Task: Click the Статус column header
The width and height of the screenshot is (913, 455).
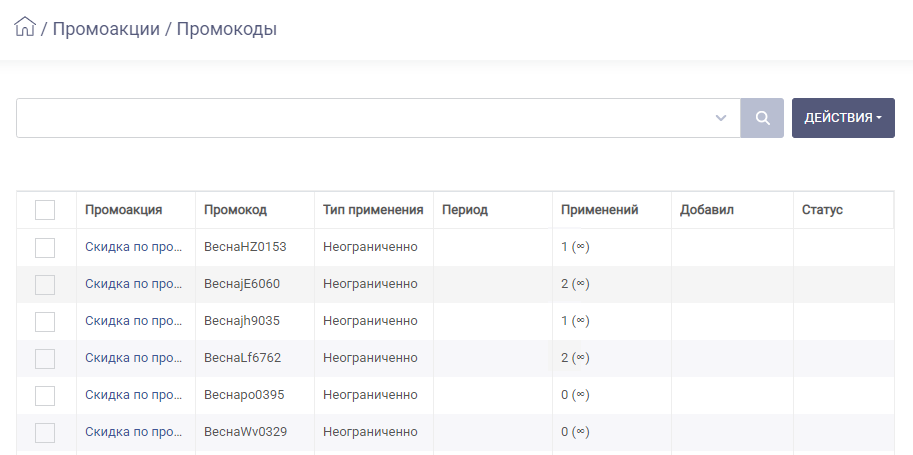Action: coord(822,210)
